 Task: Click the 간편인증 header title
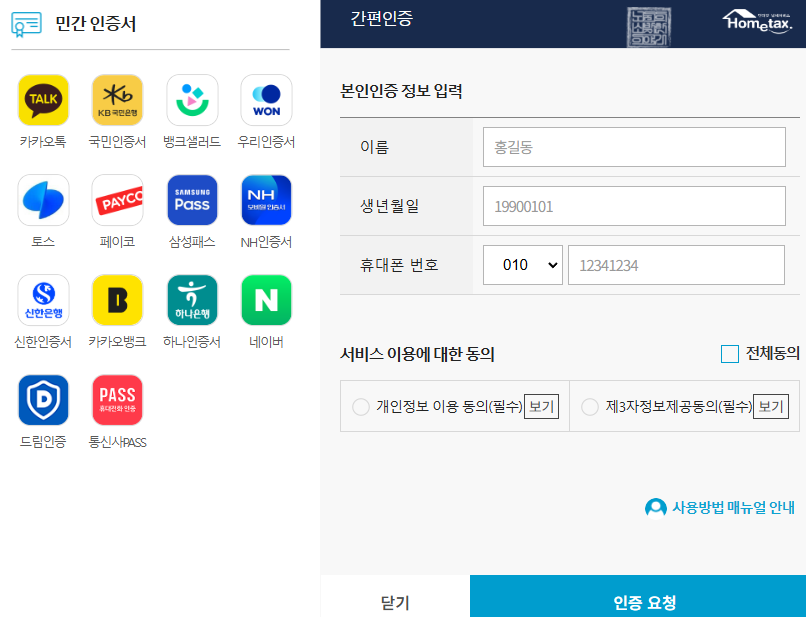pos(381,19)
